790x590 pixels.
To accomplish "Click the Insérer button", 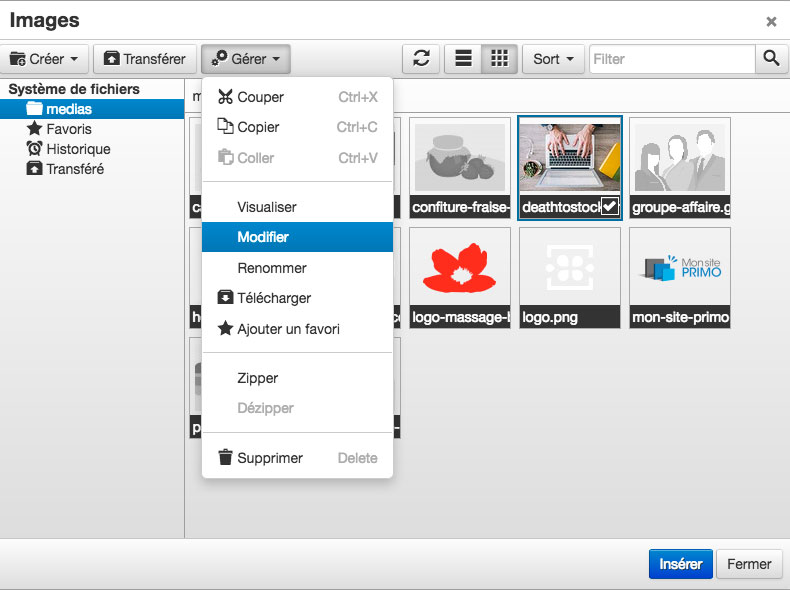I will coord(680,564).
